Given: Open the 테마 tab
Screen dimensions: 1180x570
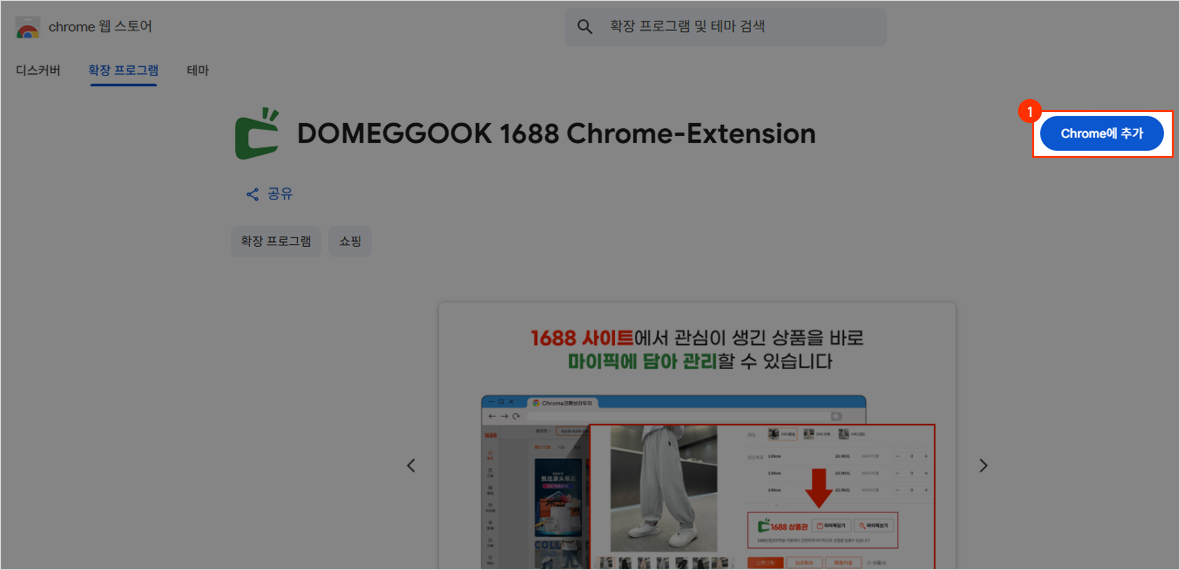Looking at the screenshot, I should pyautogui.click(x=198, y=71).
